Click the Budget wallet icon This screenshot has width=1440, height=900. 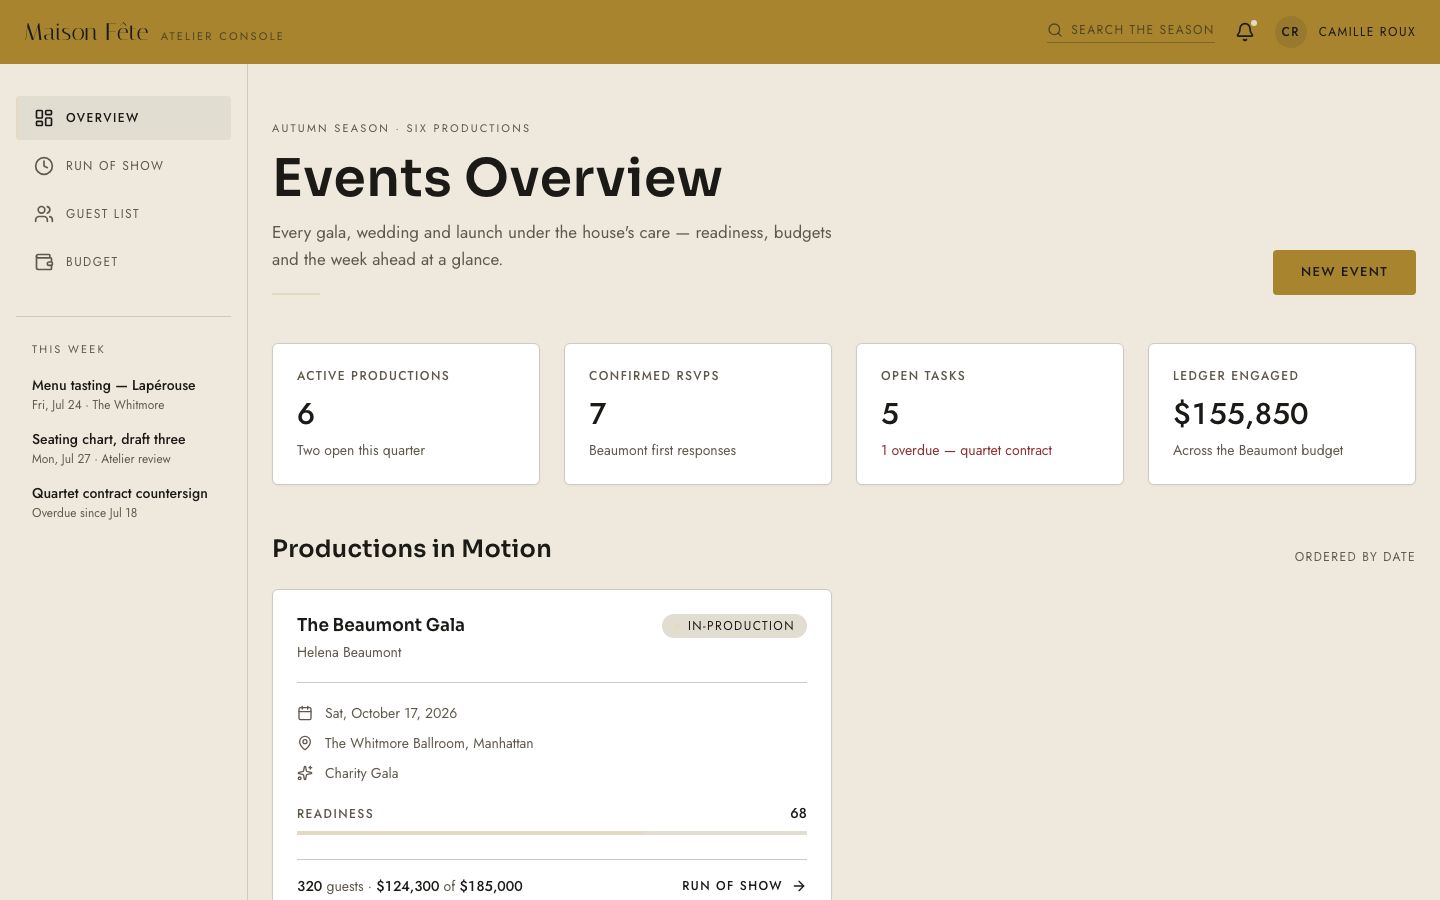44,262
